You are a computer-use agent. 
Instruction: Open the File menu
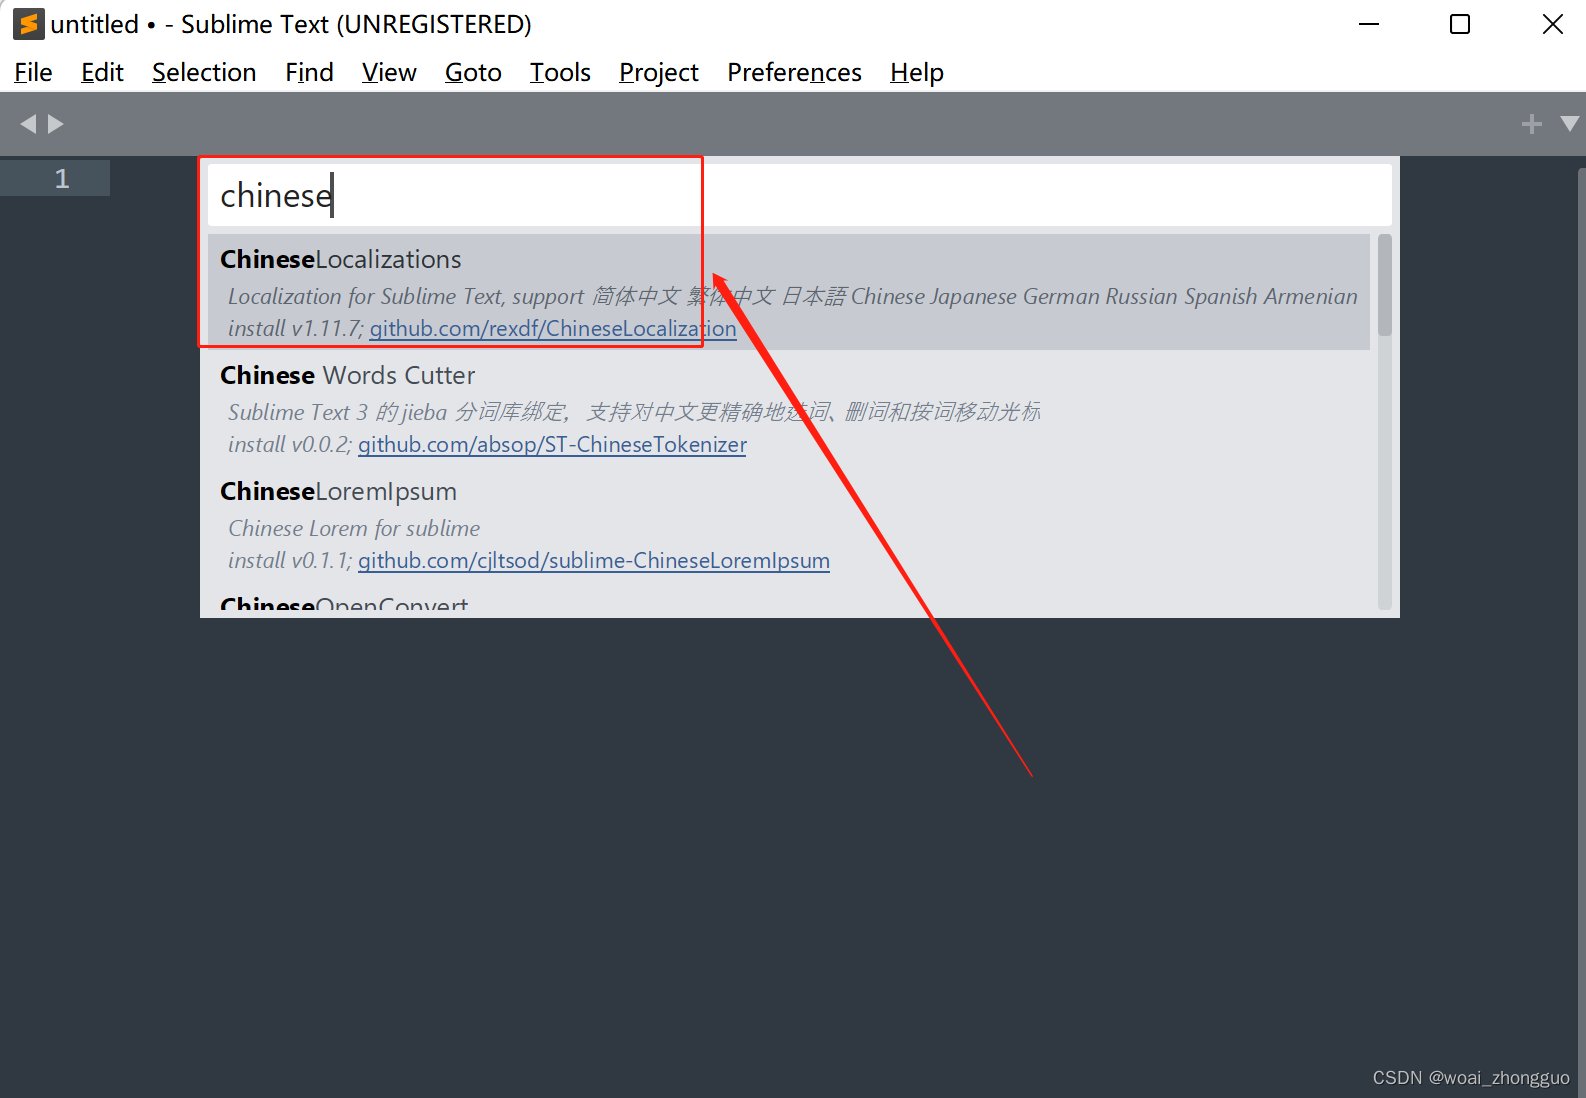[x=33, y=73]
